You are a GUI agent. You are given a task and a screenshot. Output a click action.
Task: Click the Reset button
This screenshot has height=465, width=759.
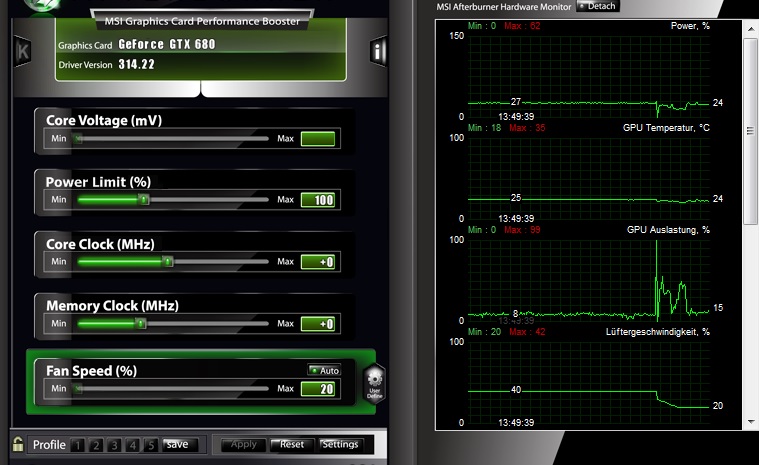[x=291, y=445]
